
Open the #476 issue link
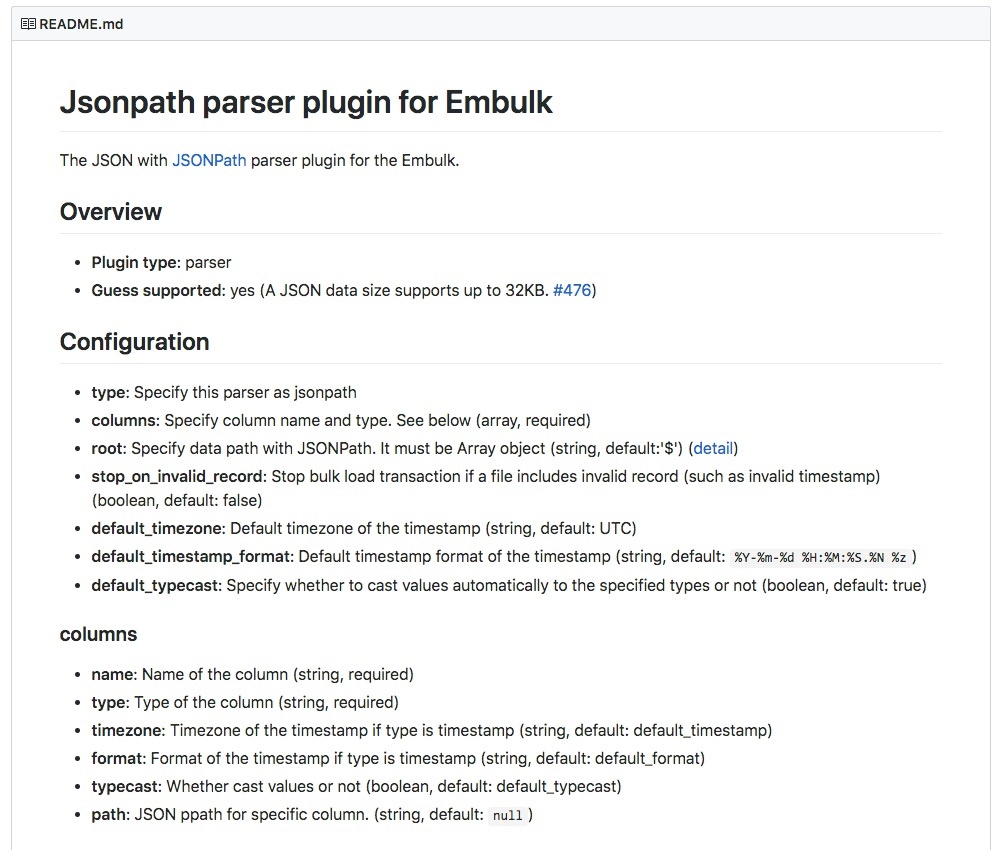tap(572, 290)
